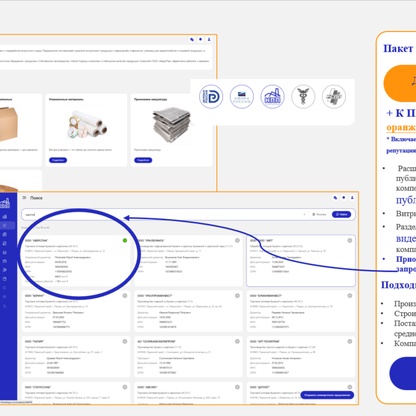This screenshot has height=416, width=416.
Task: Toggle the grey circle on highlighted third card
Action: click(x=350, y=240)
